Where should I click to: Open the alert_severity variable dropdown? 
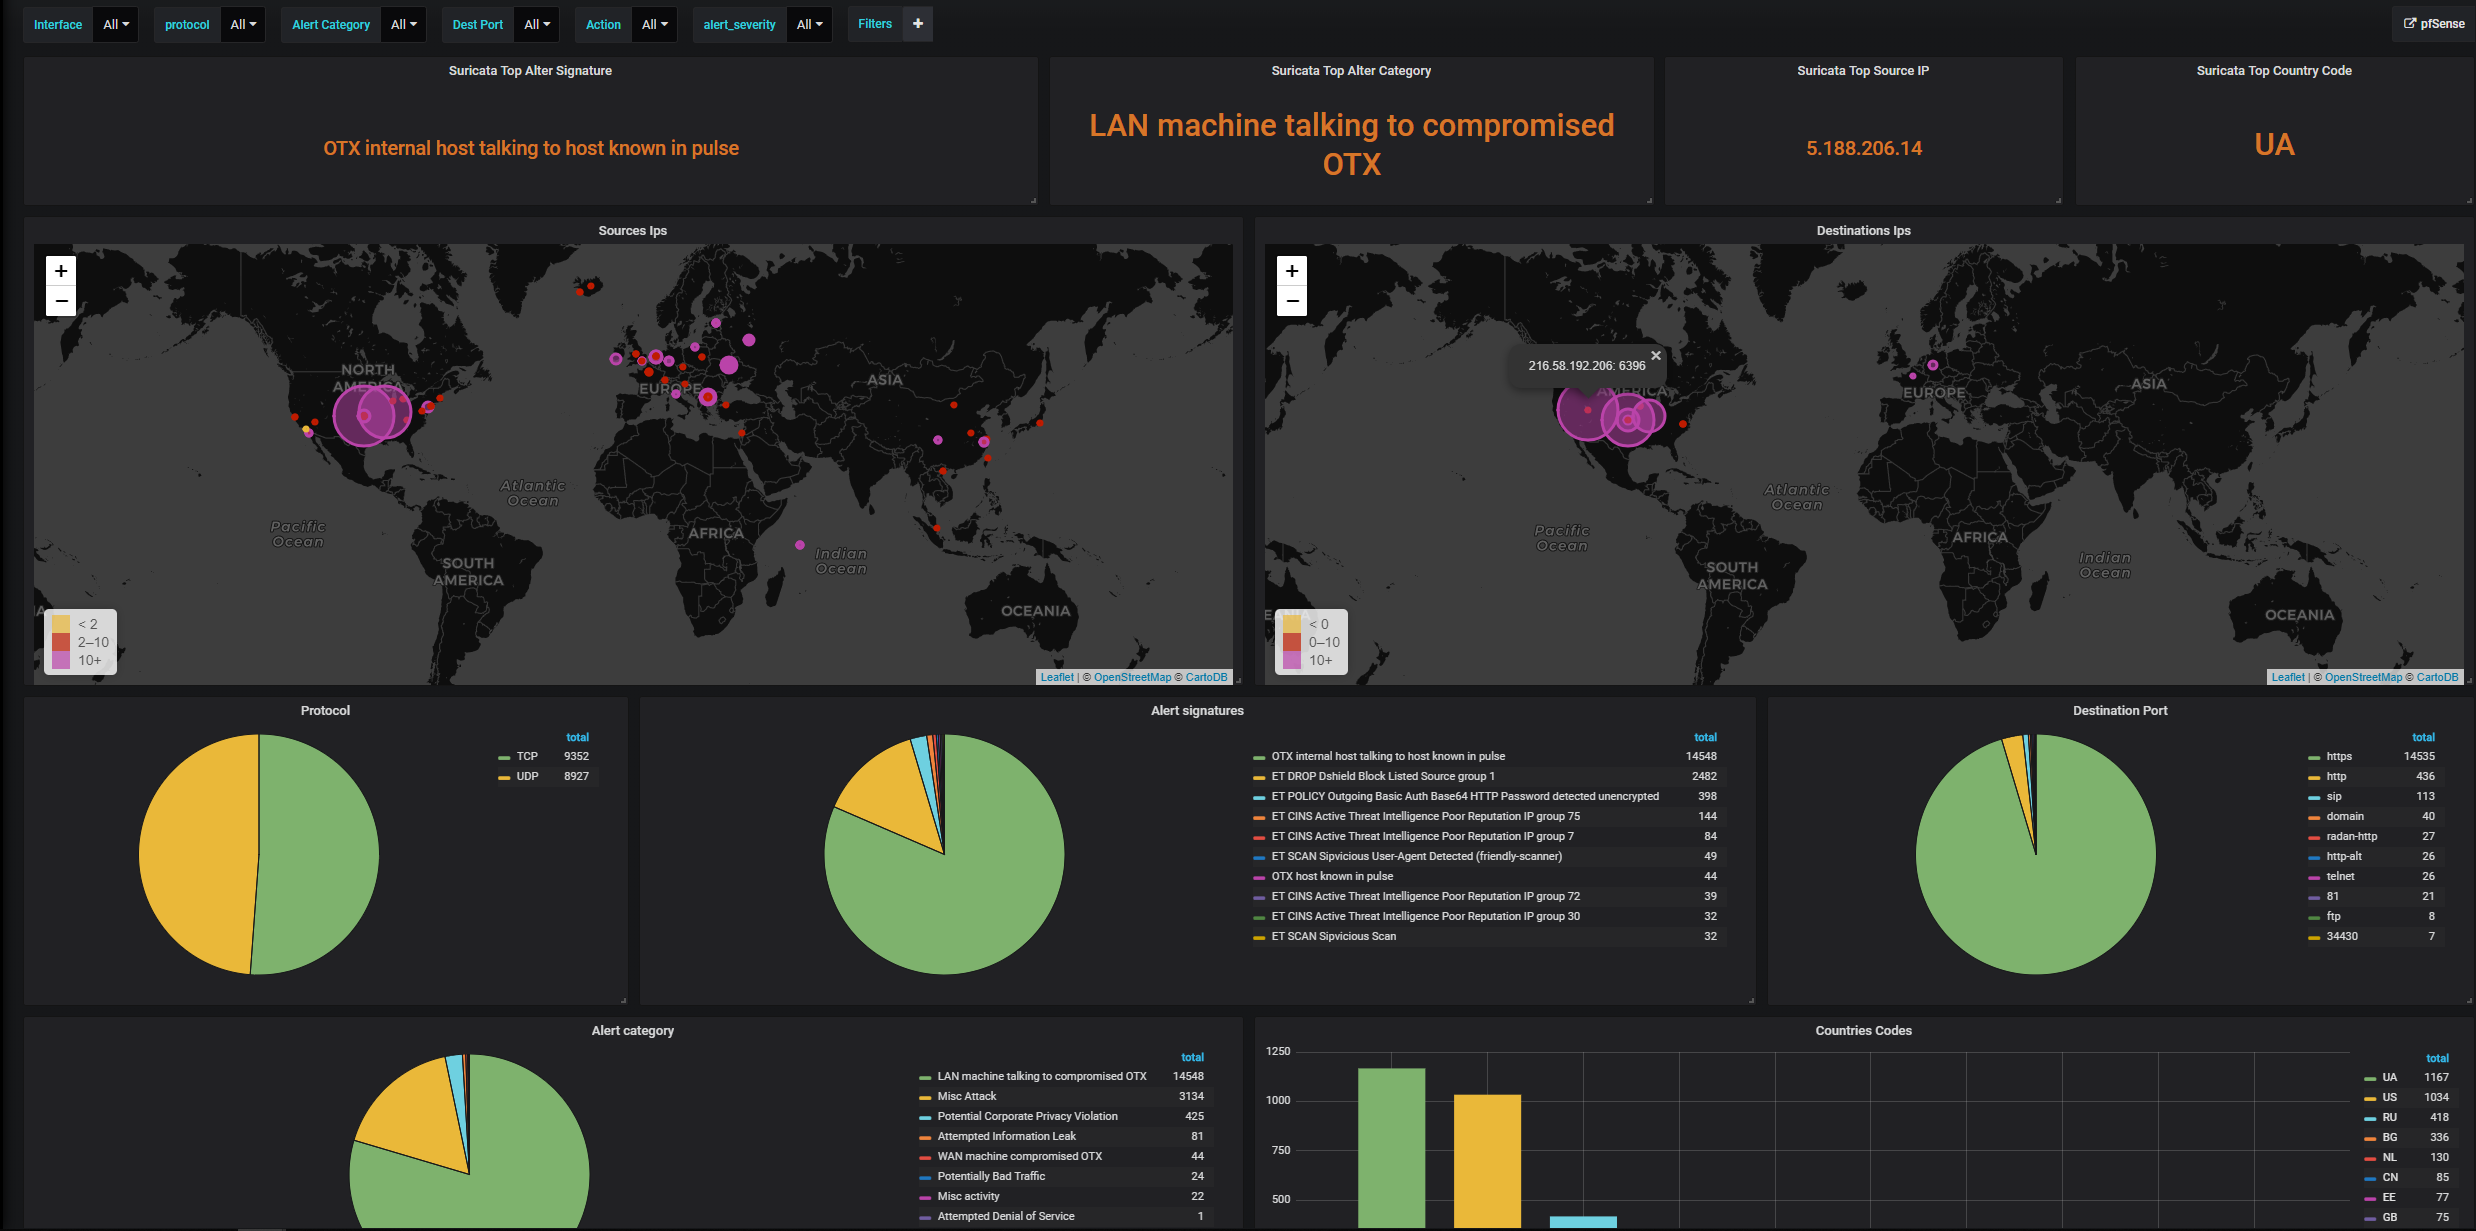809,24
